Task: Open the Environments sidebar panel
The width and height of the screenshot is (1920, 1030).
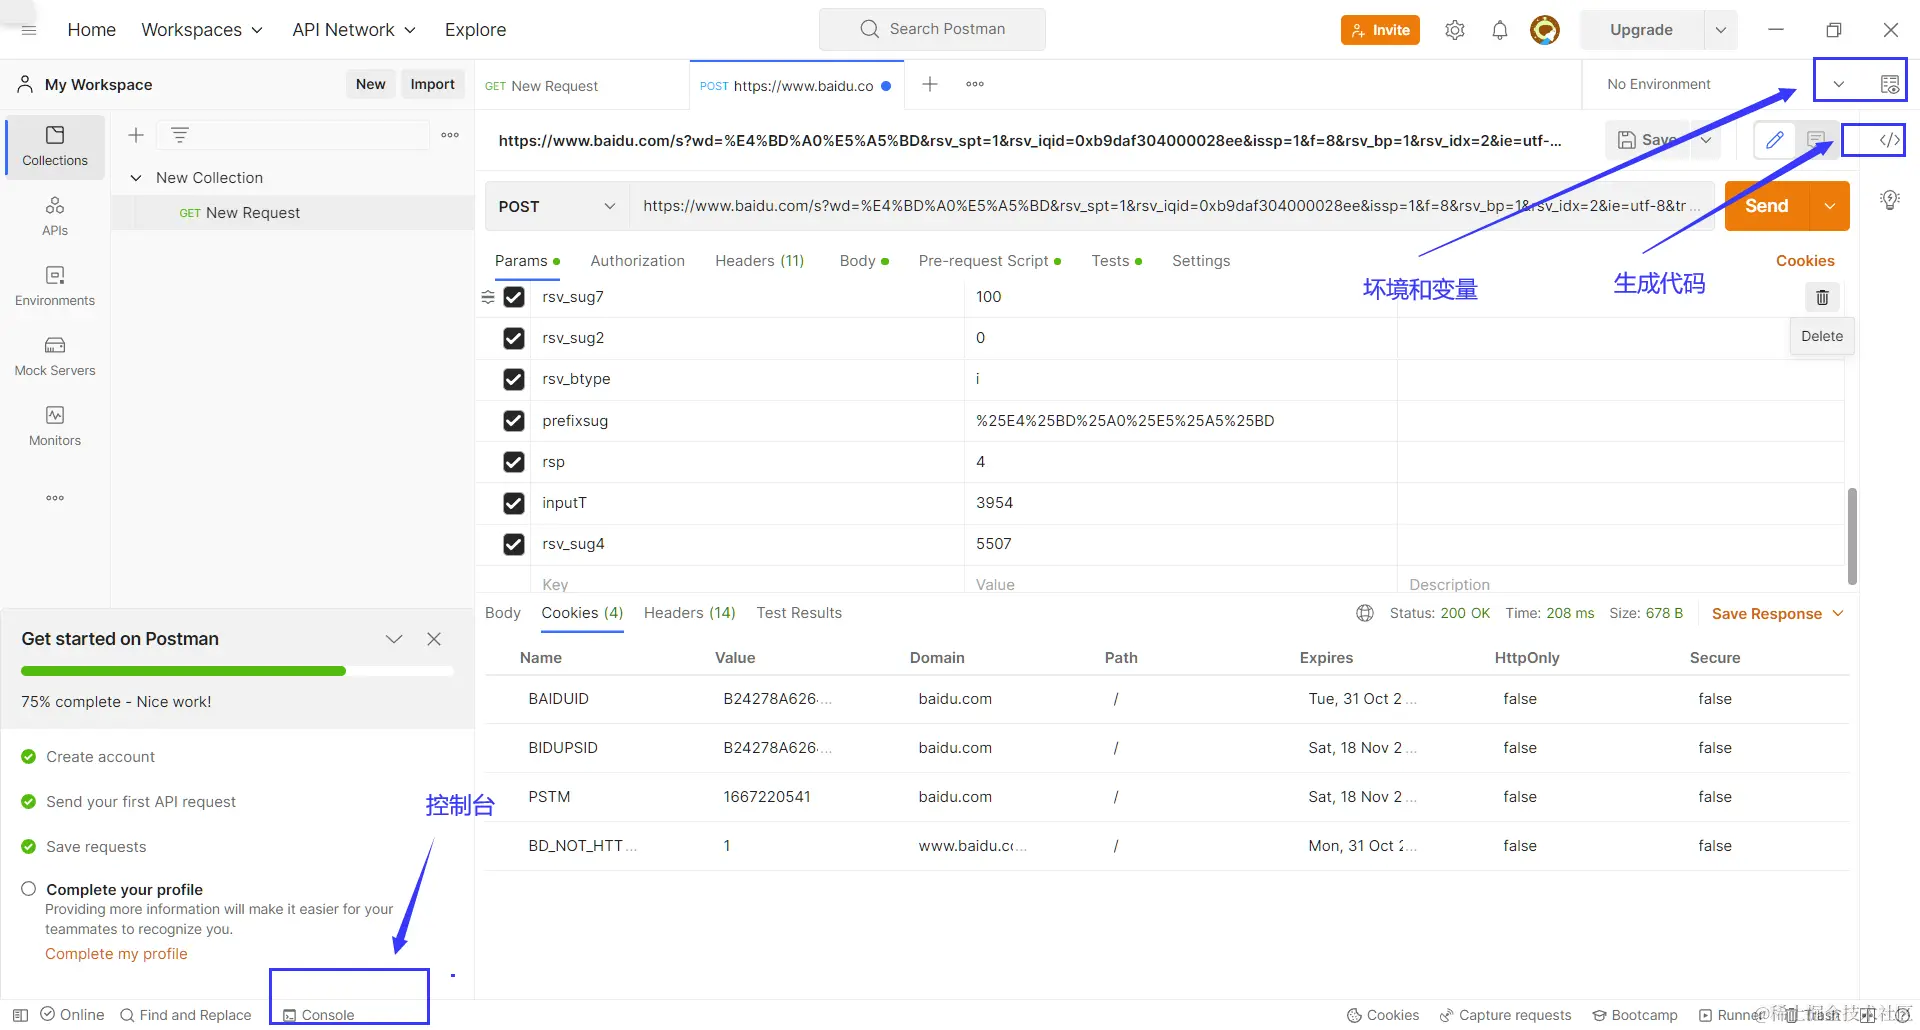Action: point(55,286)
